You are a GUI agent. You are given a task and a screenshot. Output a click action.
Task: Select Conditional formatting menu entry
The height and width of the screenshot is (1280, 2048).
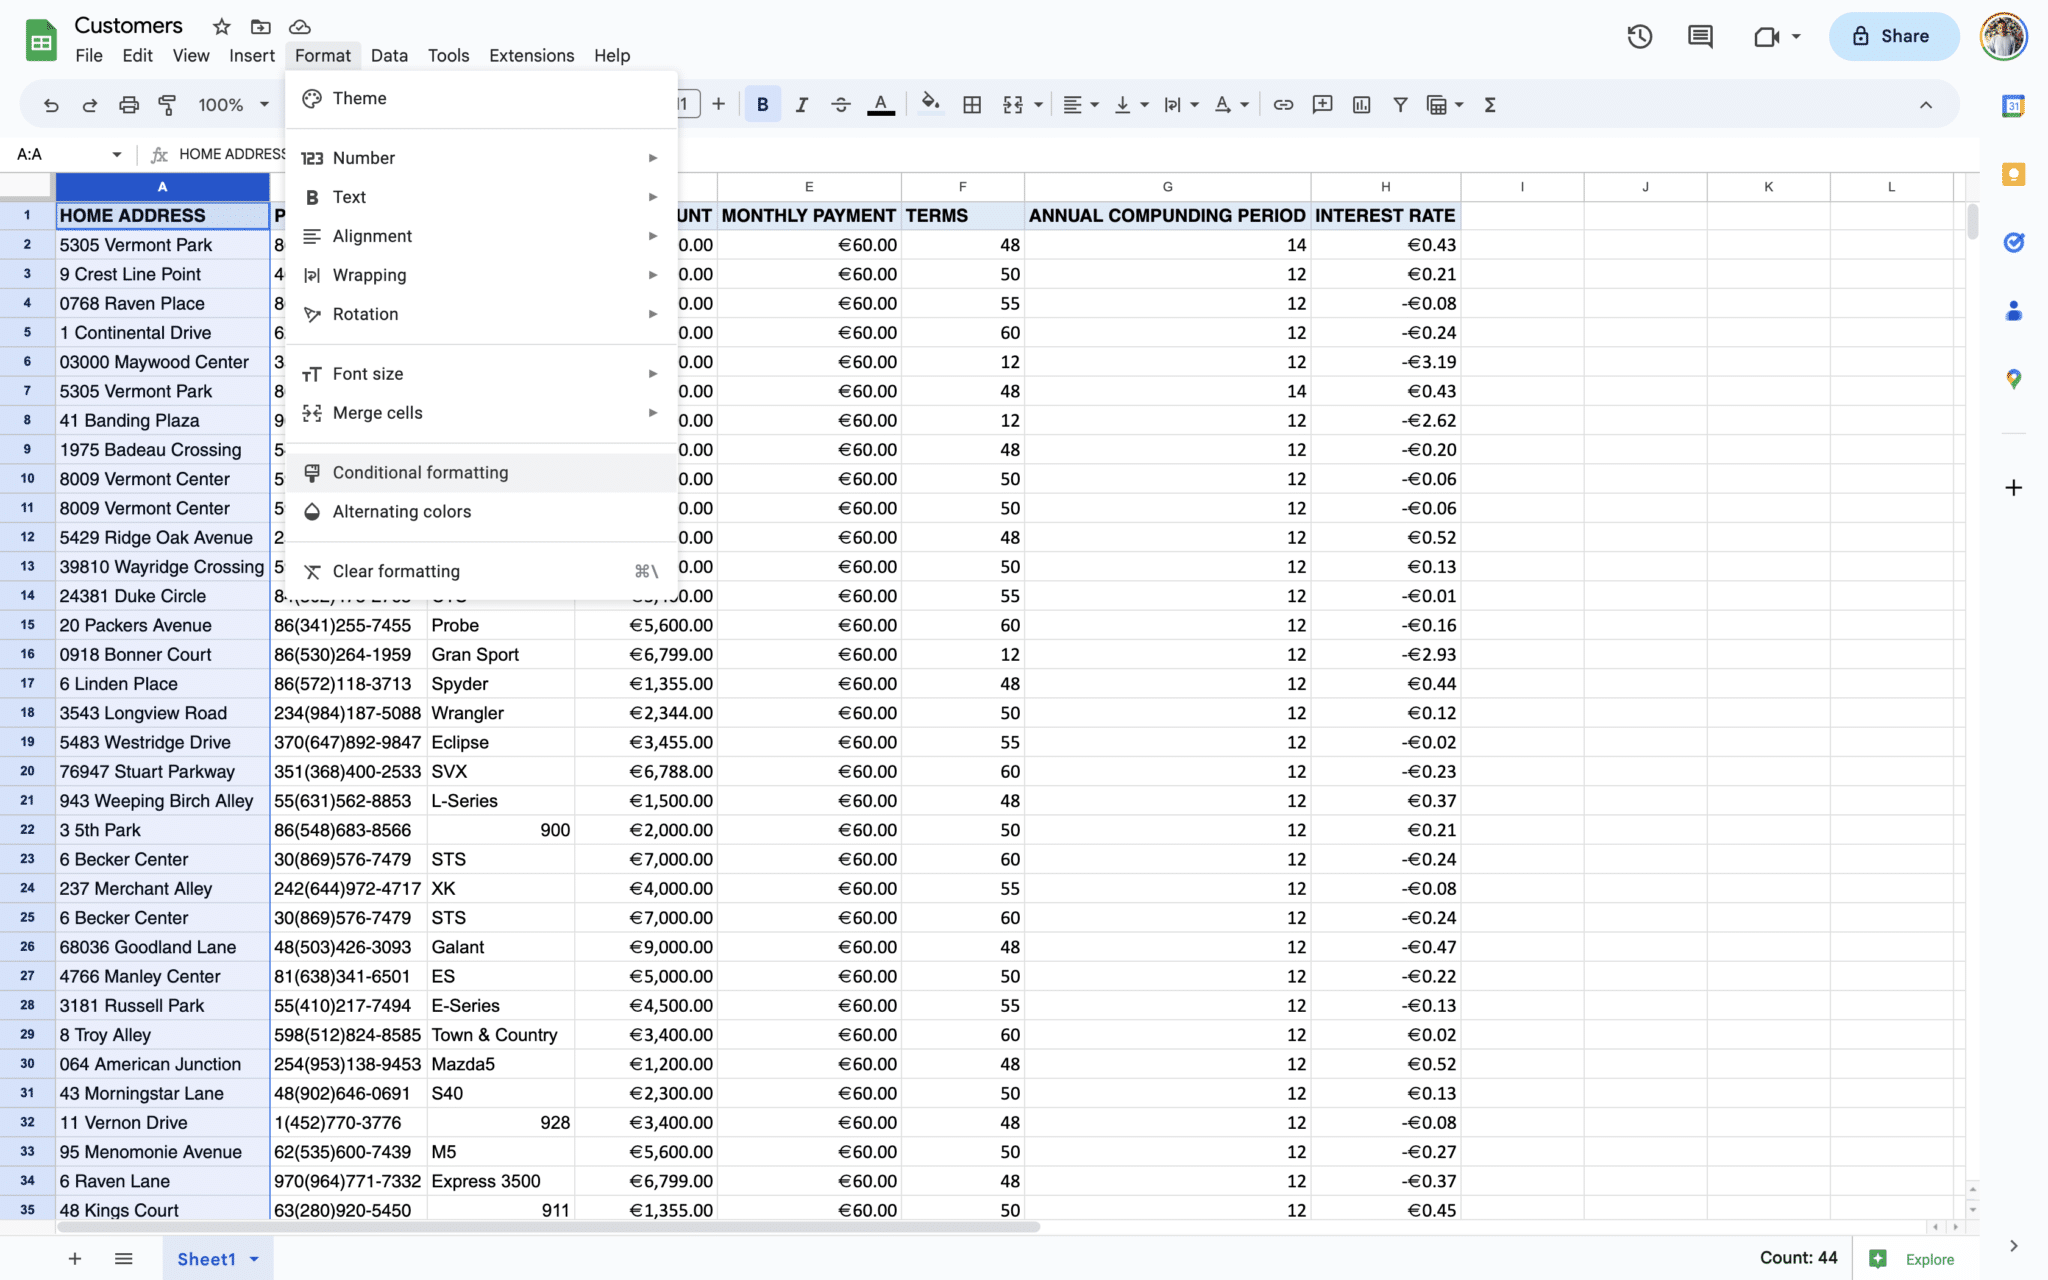click(420, 472)
